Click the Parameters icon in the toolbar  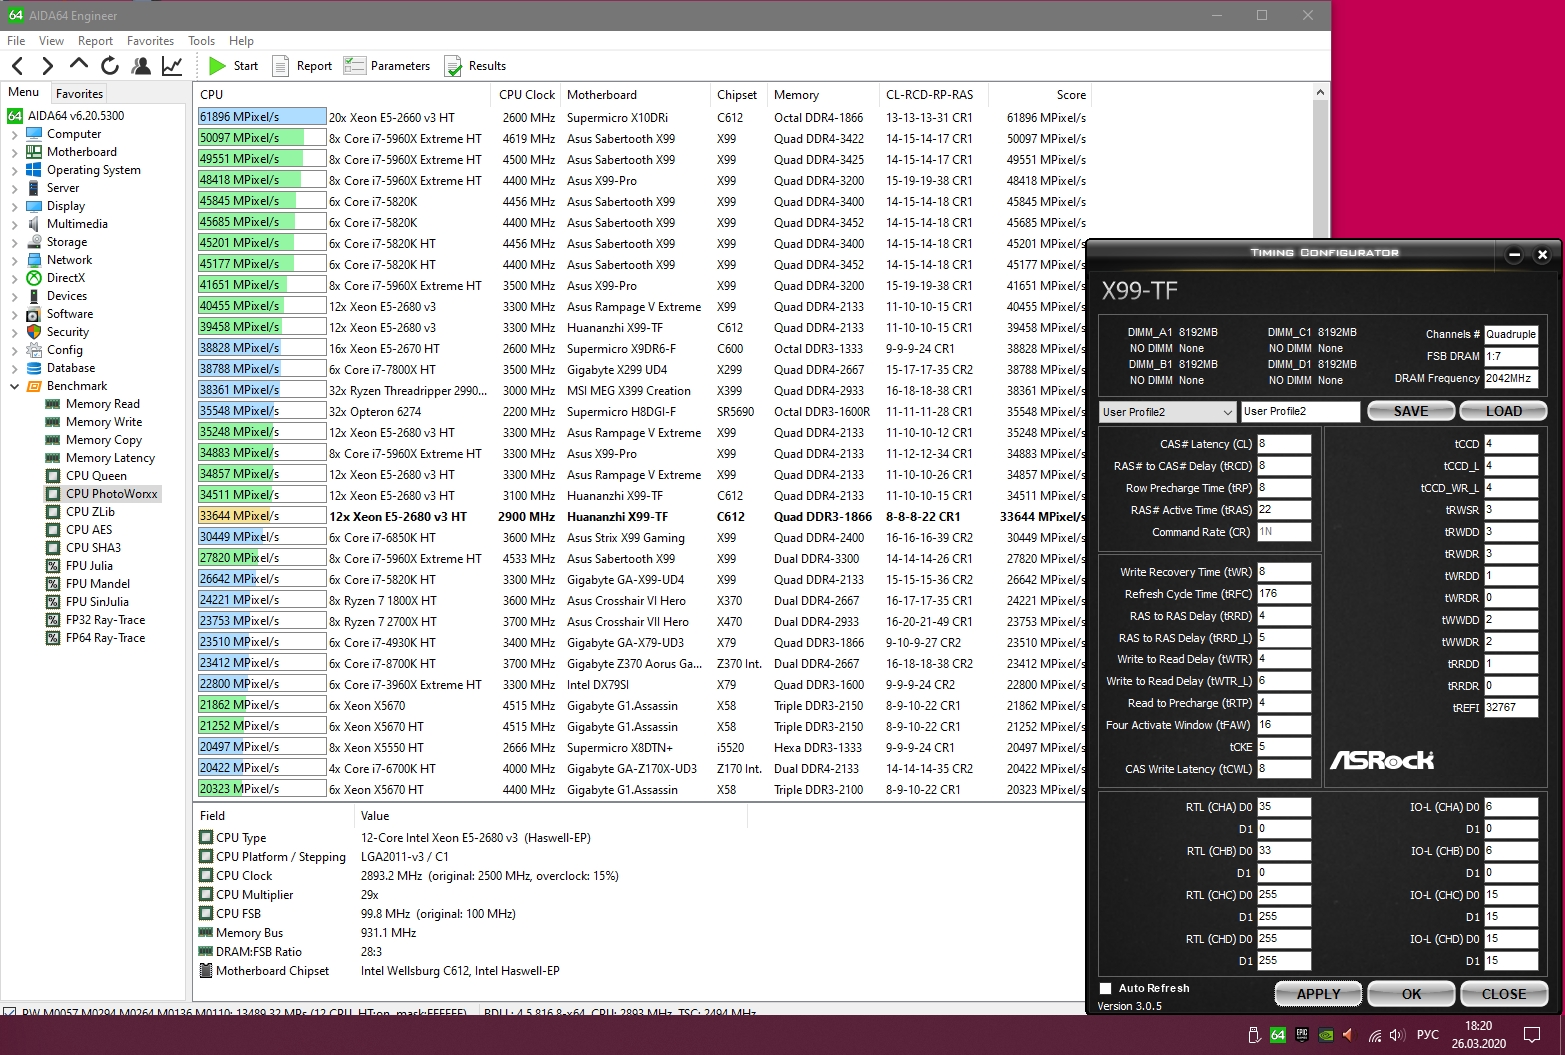(x=355, y=66)
